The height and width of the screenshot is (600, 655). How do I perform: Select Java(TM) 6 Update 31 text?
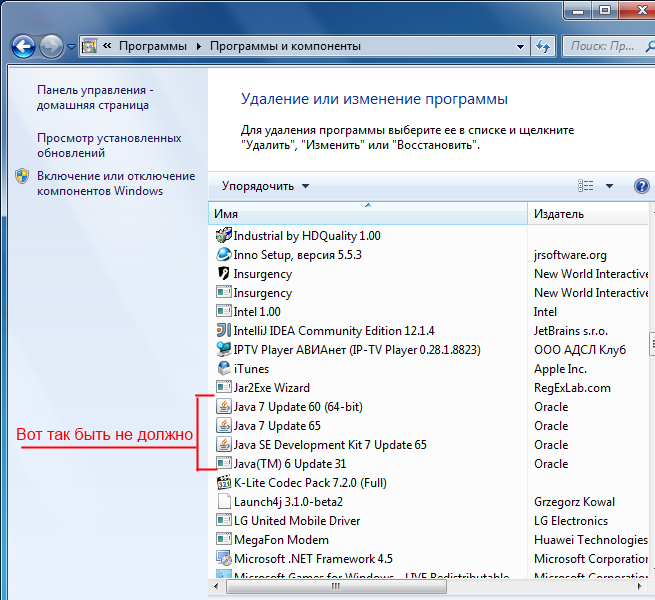tap(290, 464)
